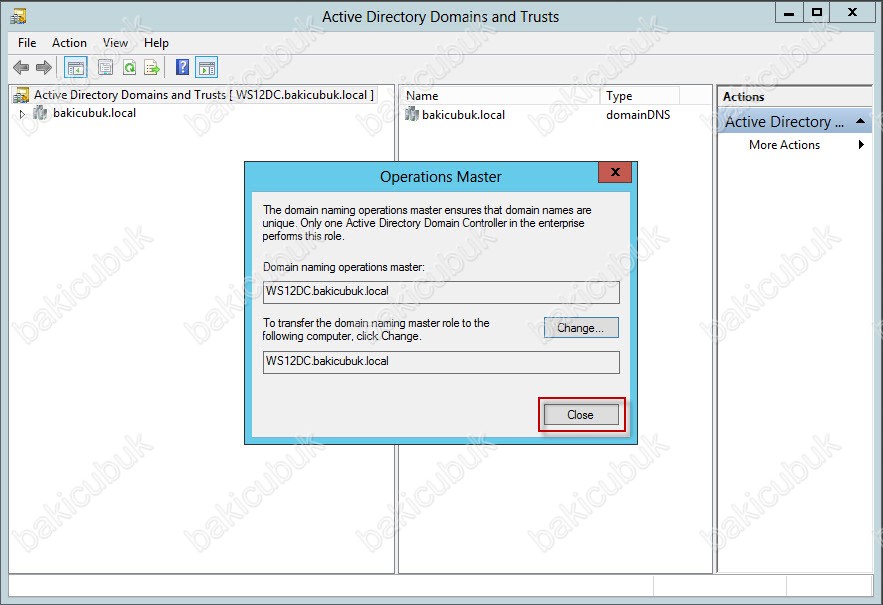Image resolution: width=883 pixels, height=605 pixels.
Task: Click the Domain naming operations master field
Action: click(441, 292)
